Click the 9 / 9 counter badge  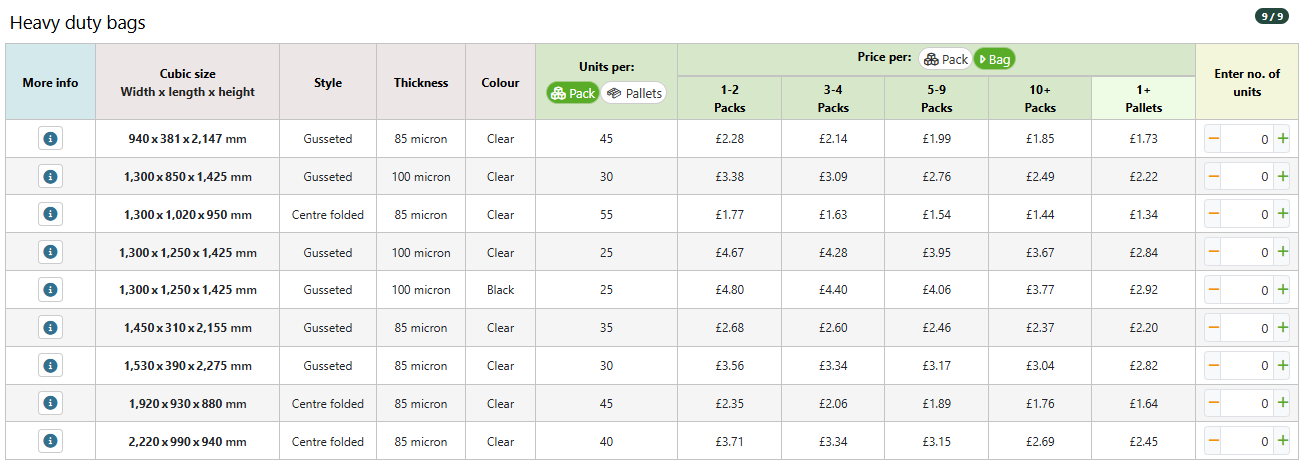tap(1272, 16)
